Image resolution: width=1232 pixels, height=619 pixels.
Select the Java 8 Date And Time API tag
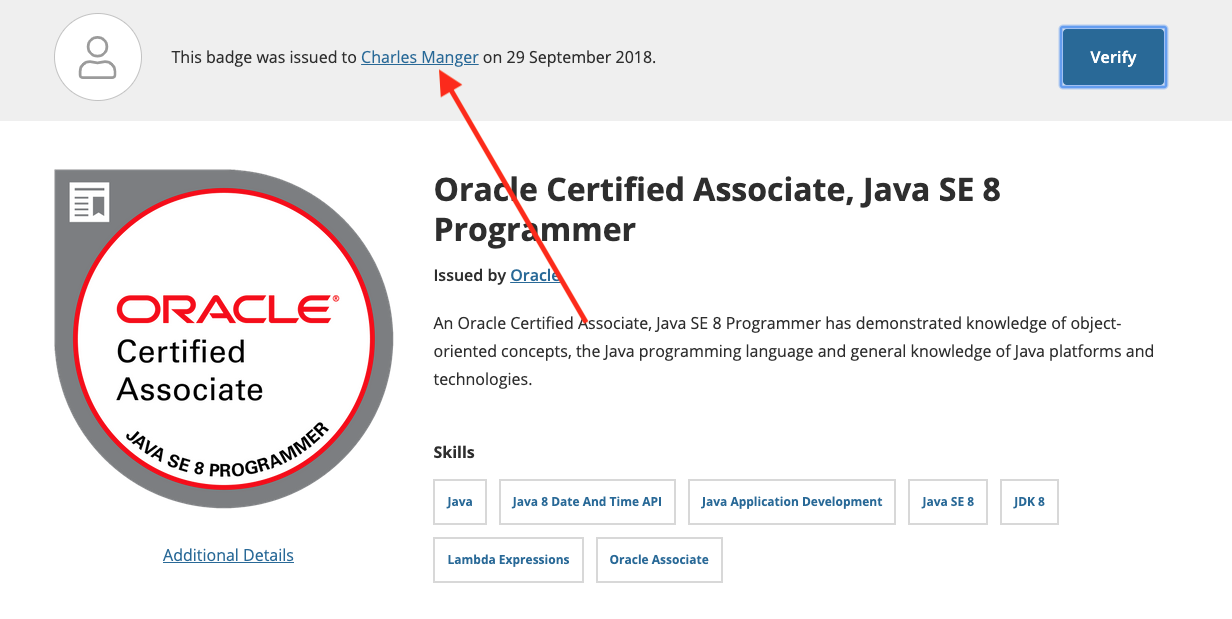click(587, 502)
